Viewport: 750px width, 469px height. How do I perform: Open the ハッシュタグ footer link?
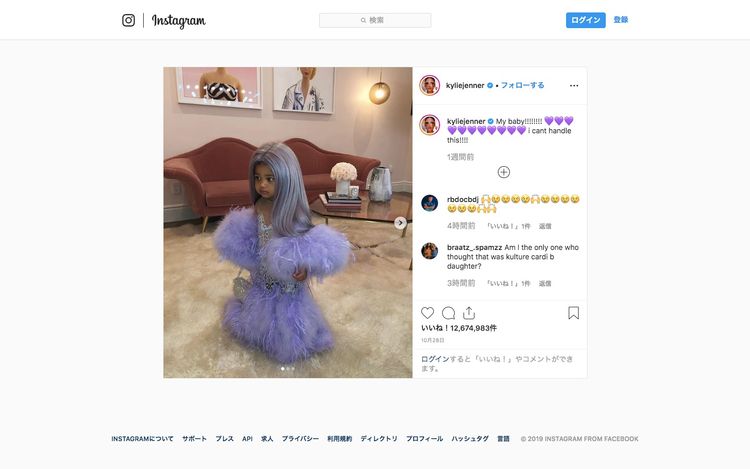pos(470,438)
